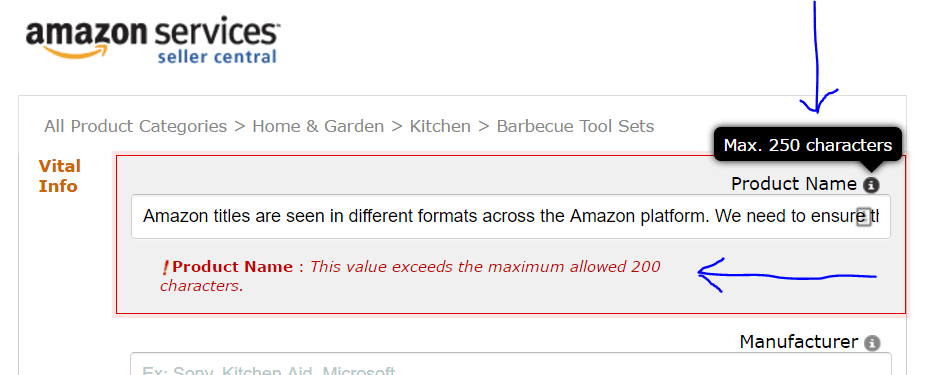Screen dimensions: 934x375
Task: Focus the Manufacturer text field
Action: pos(510,364)
